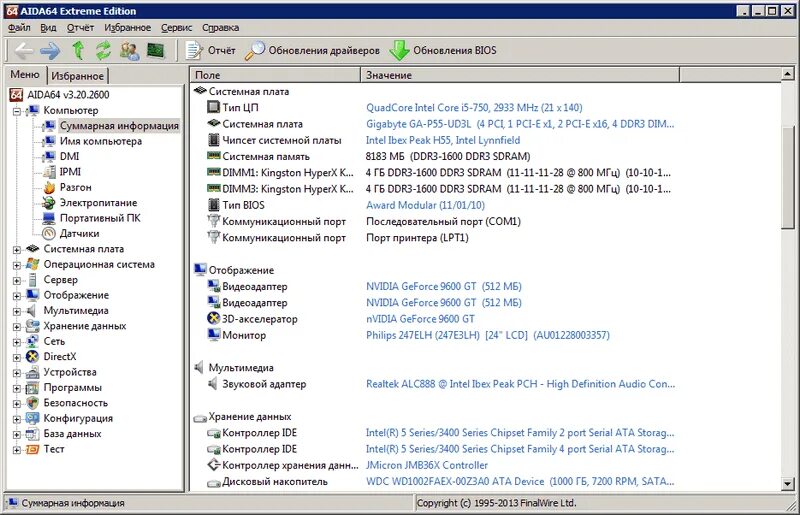800x515 pixels.
Task: Open the Отчёт menu
Action: tap(80, 28)
